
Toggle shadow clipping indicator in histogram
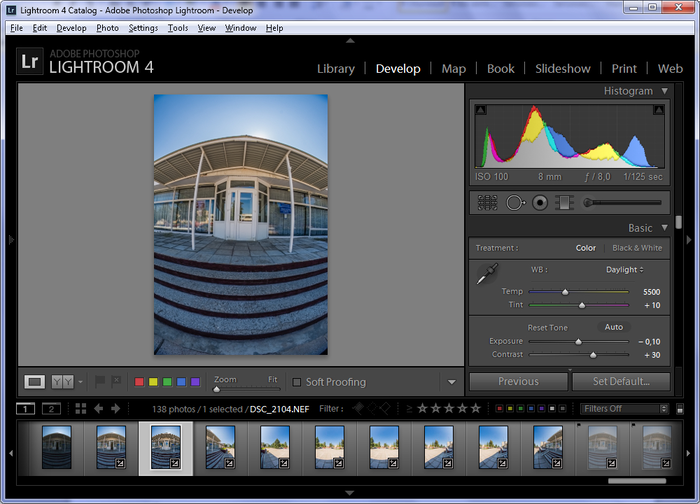pyautogui.click(x=480, y=110)
